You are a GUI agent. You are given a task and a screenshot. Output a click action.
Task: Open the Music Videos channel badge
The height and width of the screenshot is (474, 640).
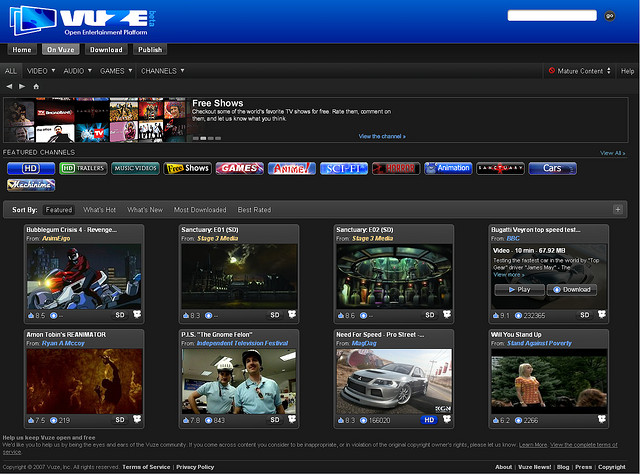pyautogui.click(x=136, y=168)
